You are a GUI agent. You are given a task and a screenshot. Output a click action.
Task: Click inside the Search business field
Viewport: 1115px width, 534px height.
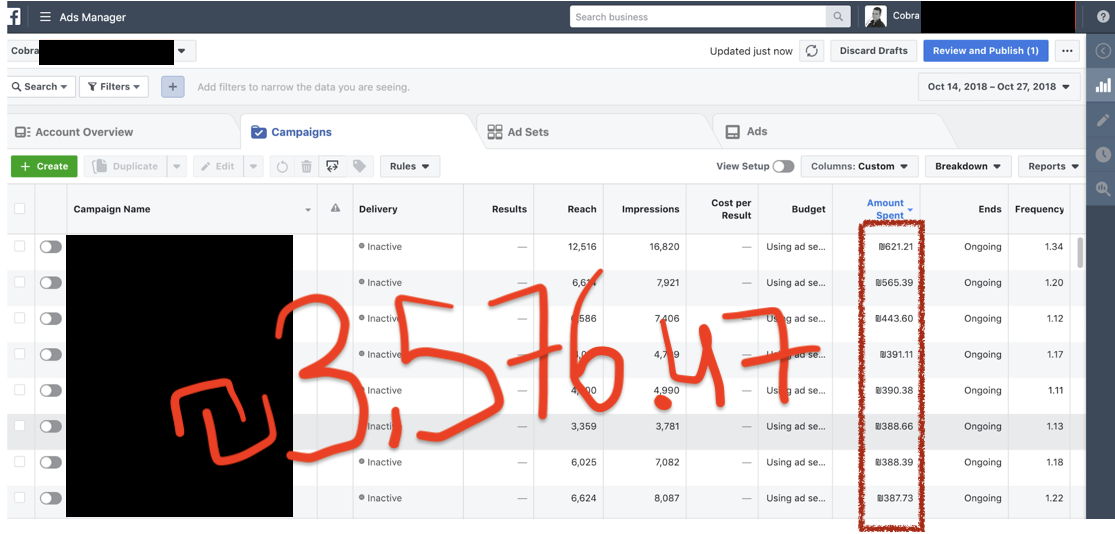point(698,17)
